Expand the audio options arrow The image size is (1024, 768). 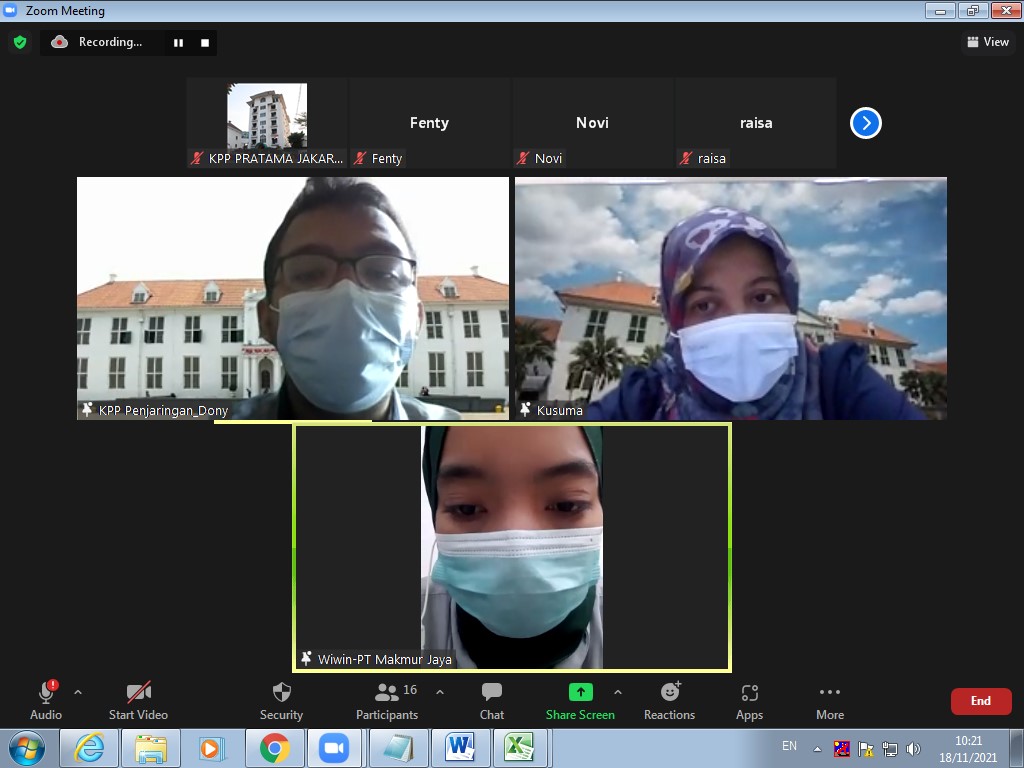[x=78, y=692]
